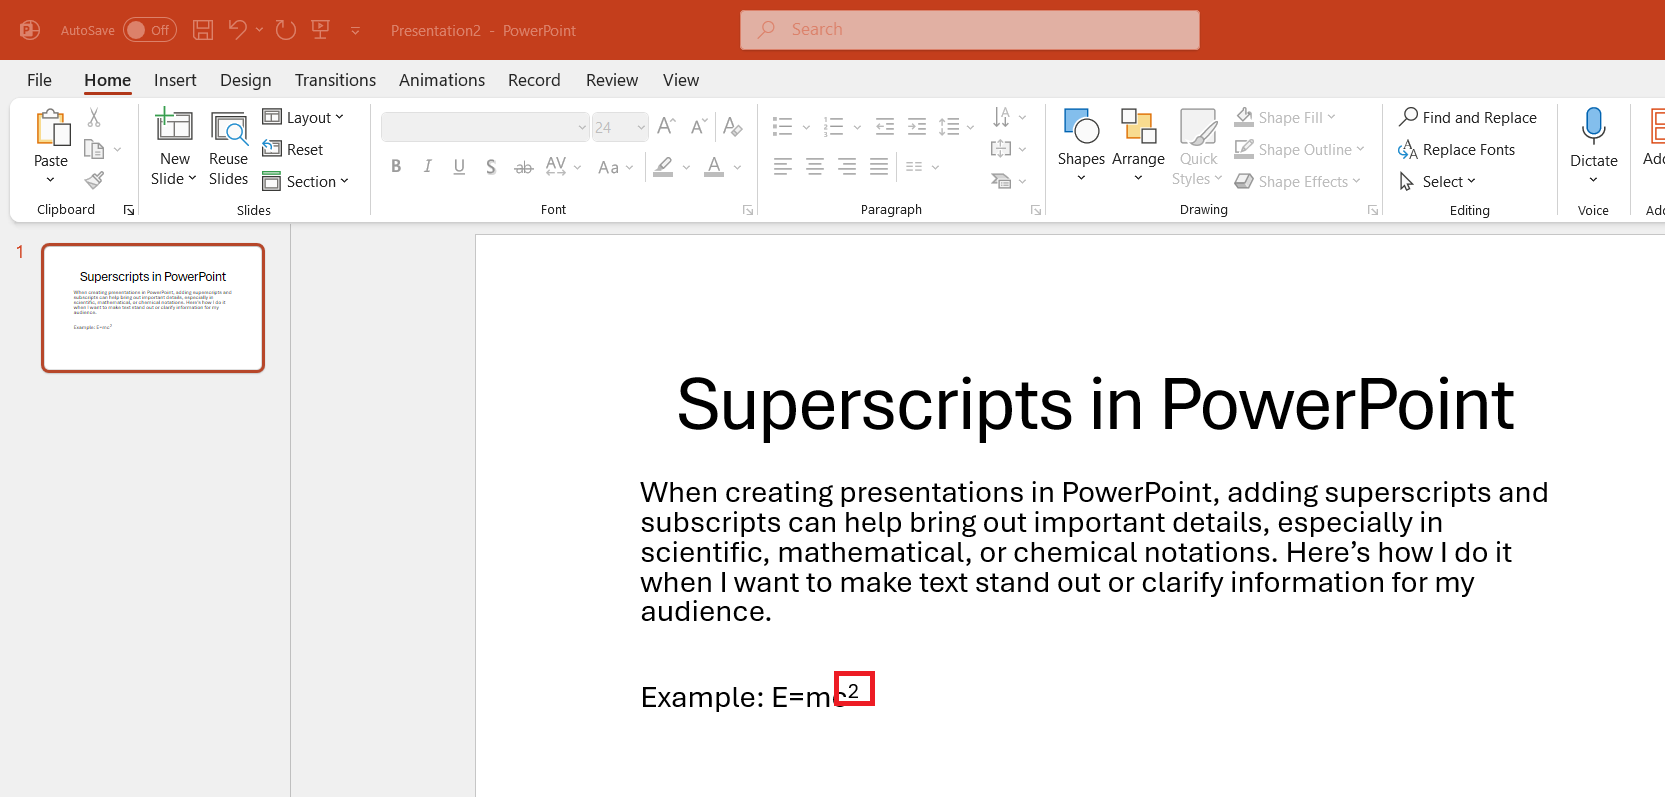The height and width of the screenshot is (797, 1665).
Task: Click the Dictate microphone
Action: pos(1593,126)
